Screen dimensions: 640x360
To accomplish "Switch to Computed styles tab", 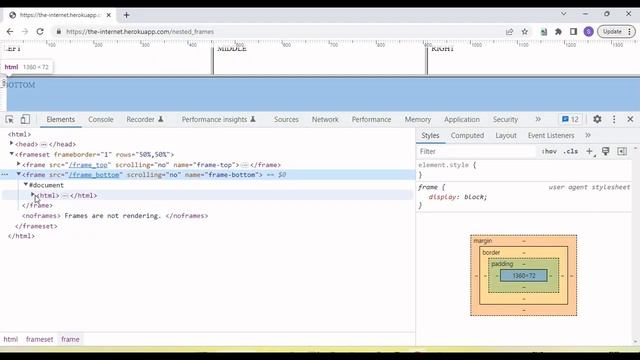I will pyautogui.click(x=467, y=136).
